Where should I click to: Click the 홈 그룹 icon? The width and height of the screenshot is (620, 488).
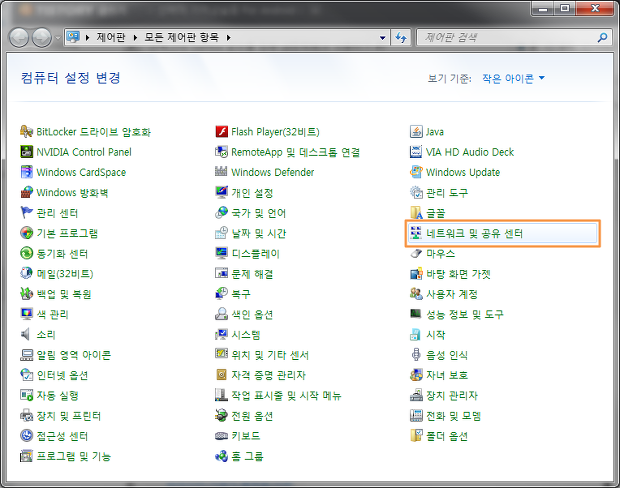pos(221,456)
